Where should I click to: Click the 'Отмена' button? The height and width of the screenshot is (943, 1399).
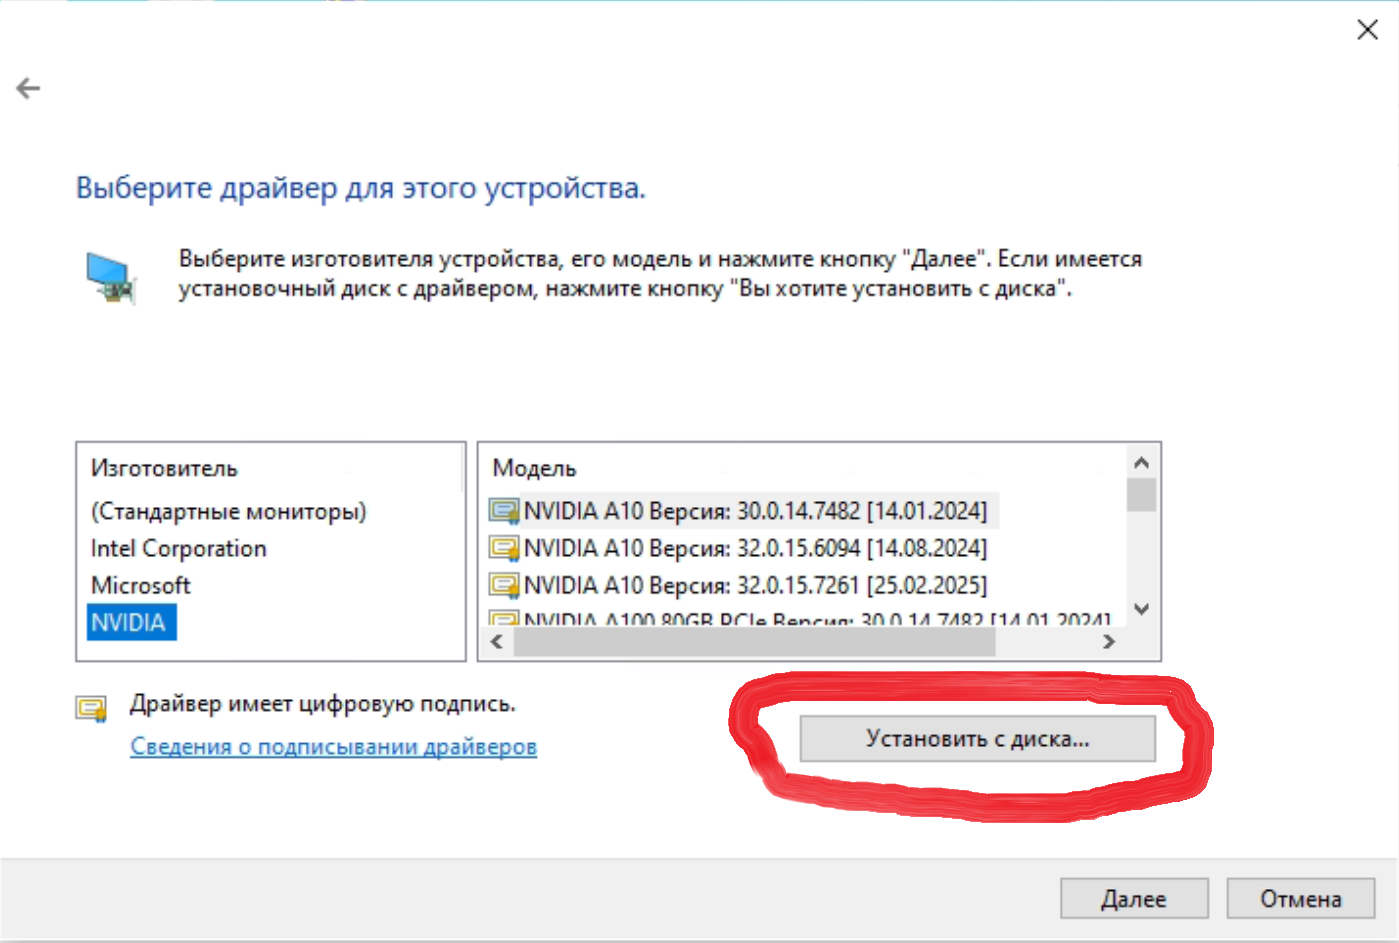[1300, 899]
